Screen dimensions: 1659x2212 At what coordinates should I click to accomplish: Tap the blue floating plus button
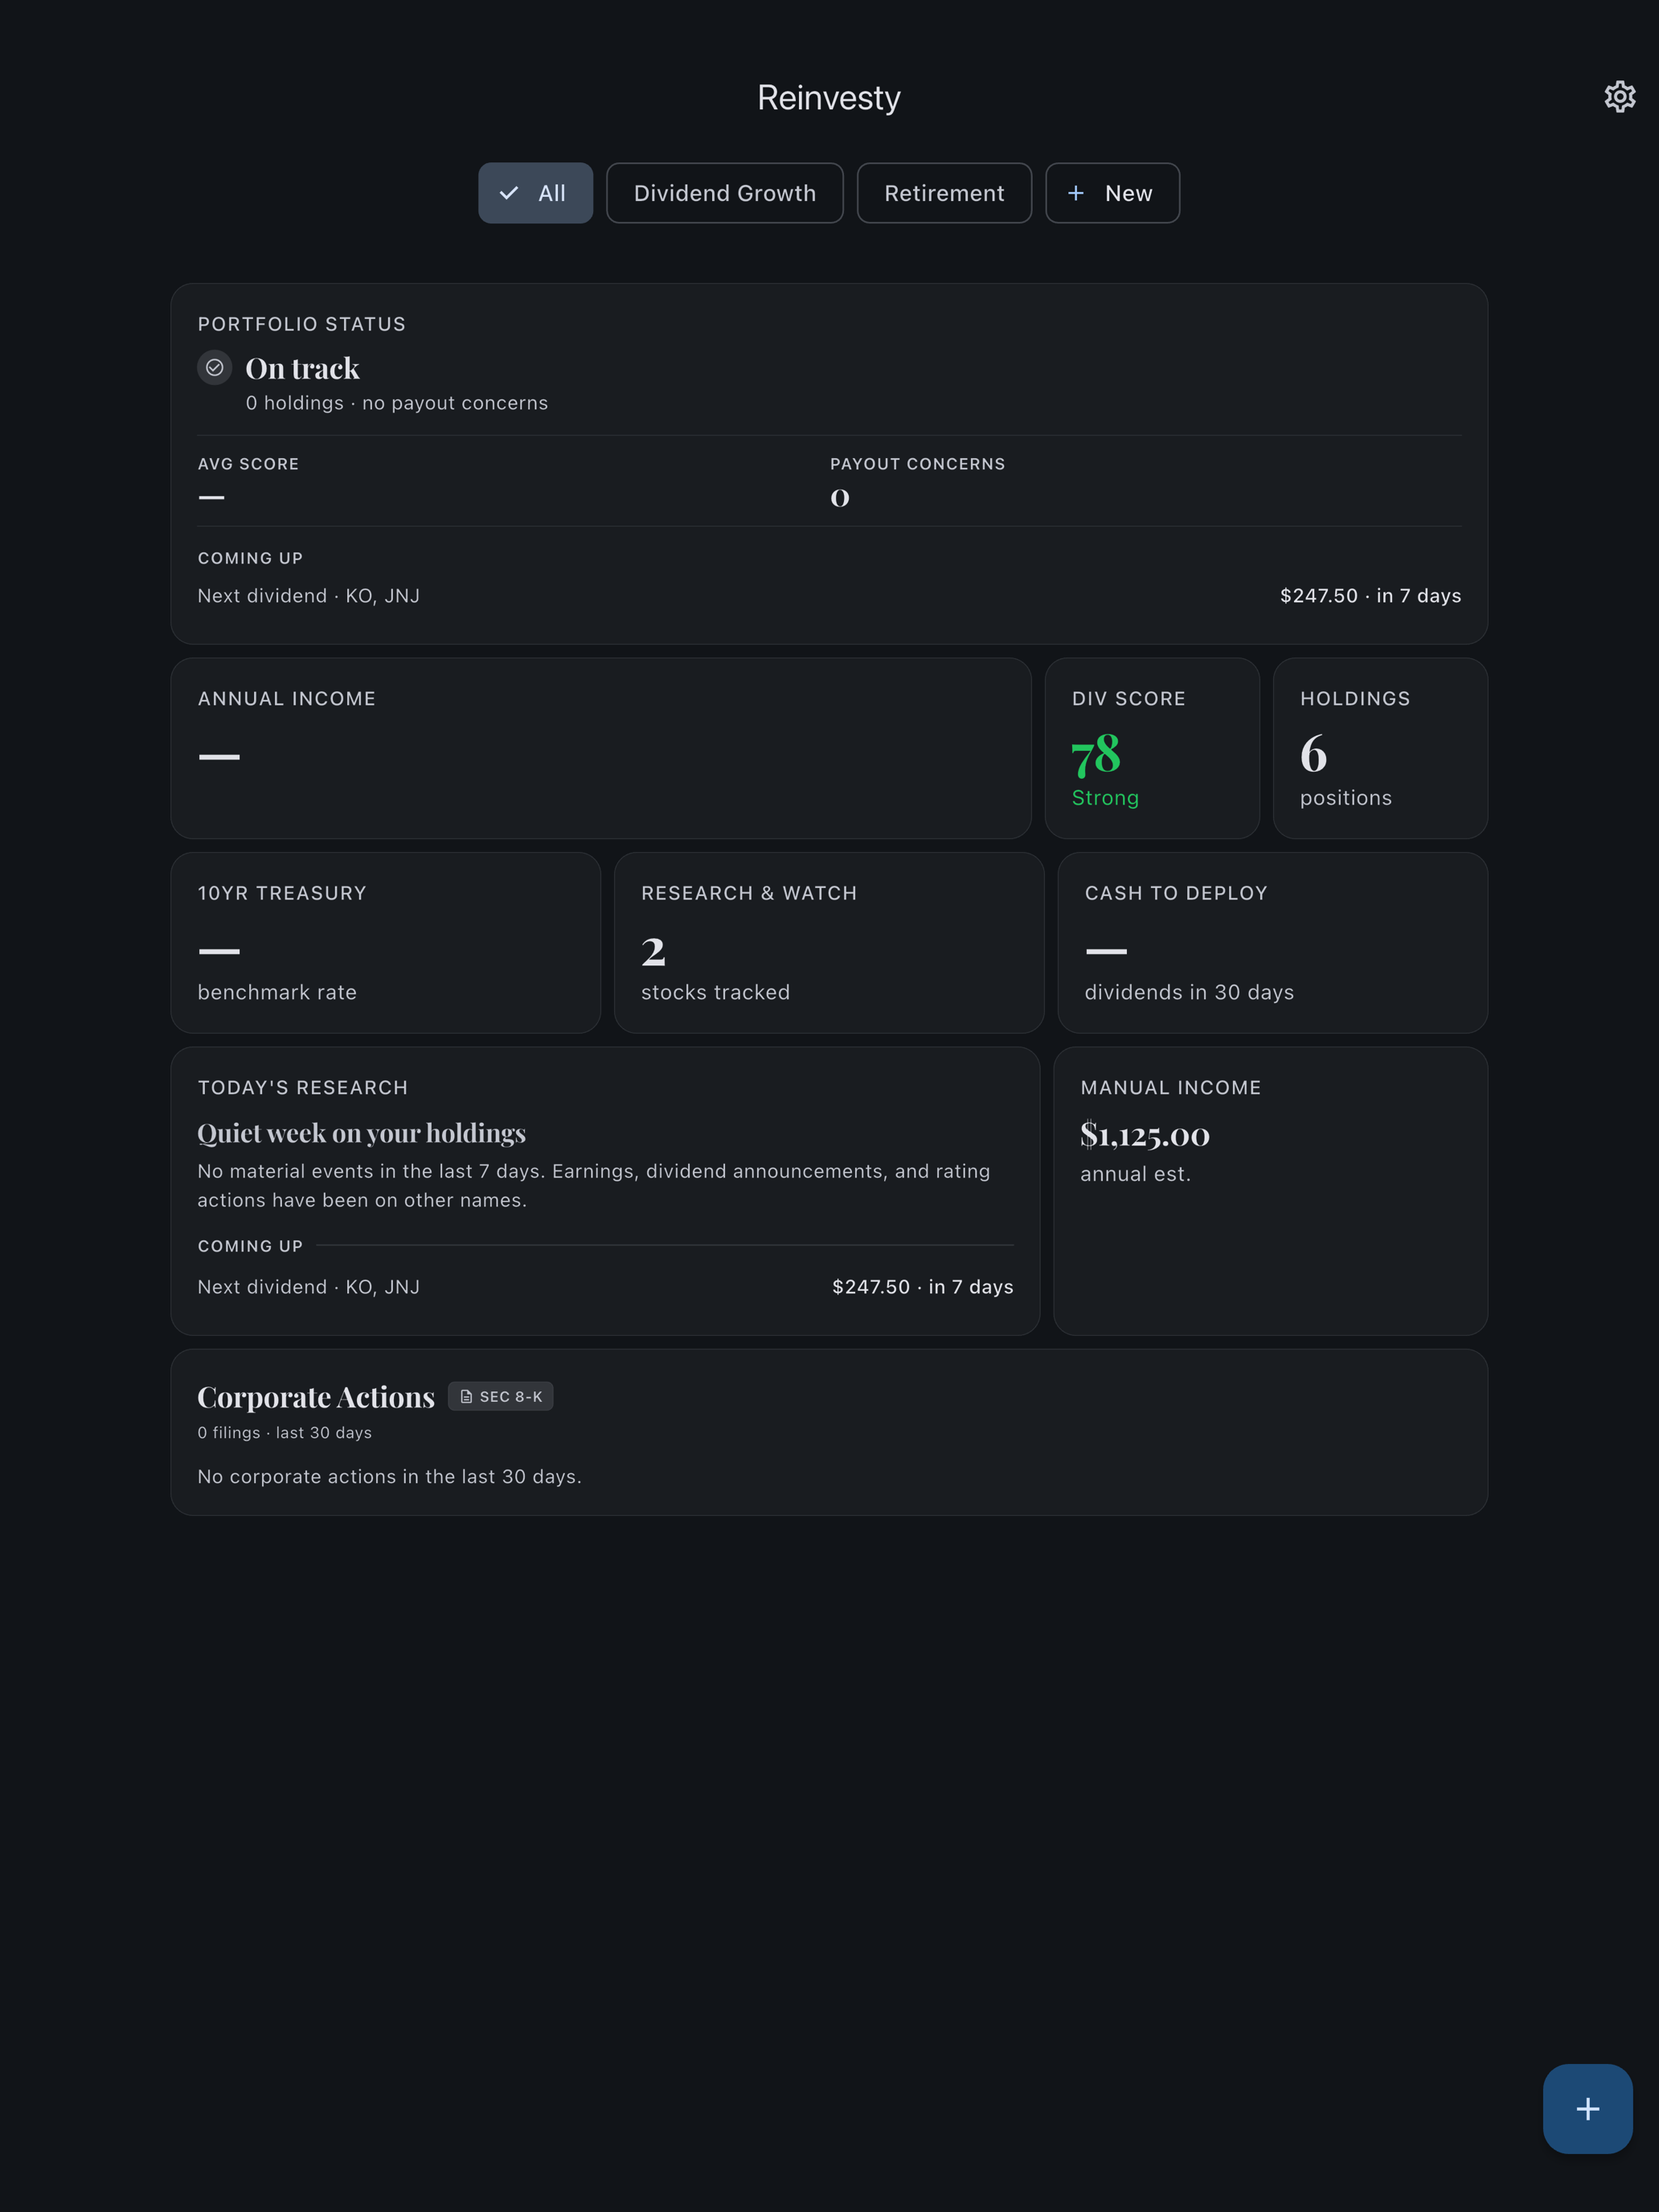(x=1587, y=2109)
